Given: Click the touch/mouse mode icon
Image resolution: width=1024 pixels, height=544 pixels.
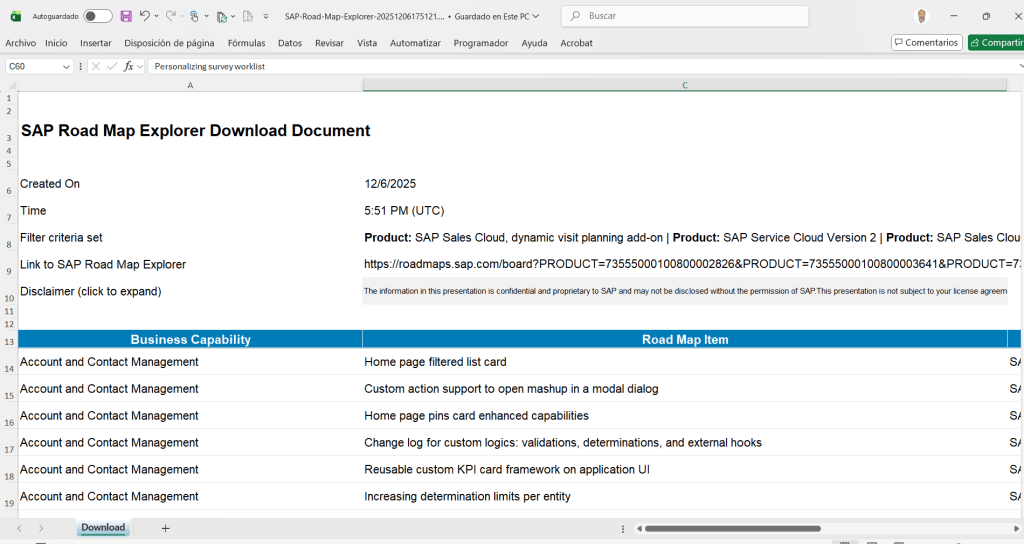Looking at the screenshot, I should point(194,16).
